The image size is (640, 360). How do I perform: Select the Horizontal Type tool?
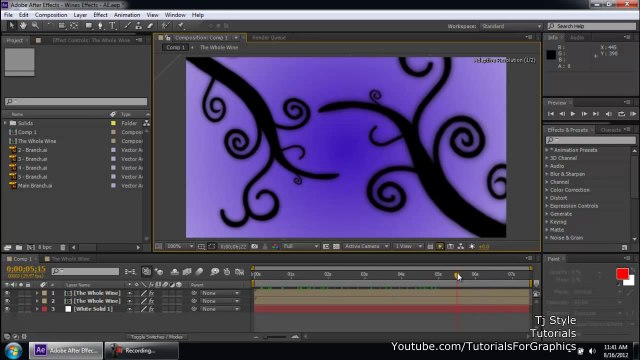pyautogui.click(x=112, y=26)
